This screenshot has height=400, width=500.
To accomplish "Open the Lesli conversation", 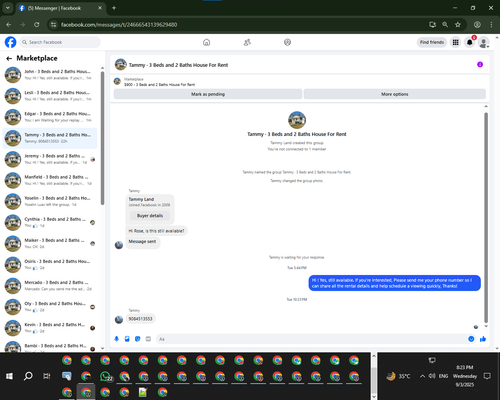I will pyautogui.click(x=50, y=96).
